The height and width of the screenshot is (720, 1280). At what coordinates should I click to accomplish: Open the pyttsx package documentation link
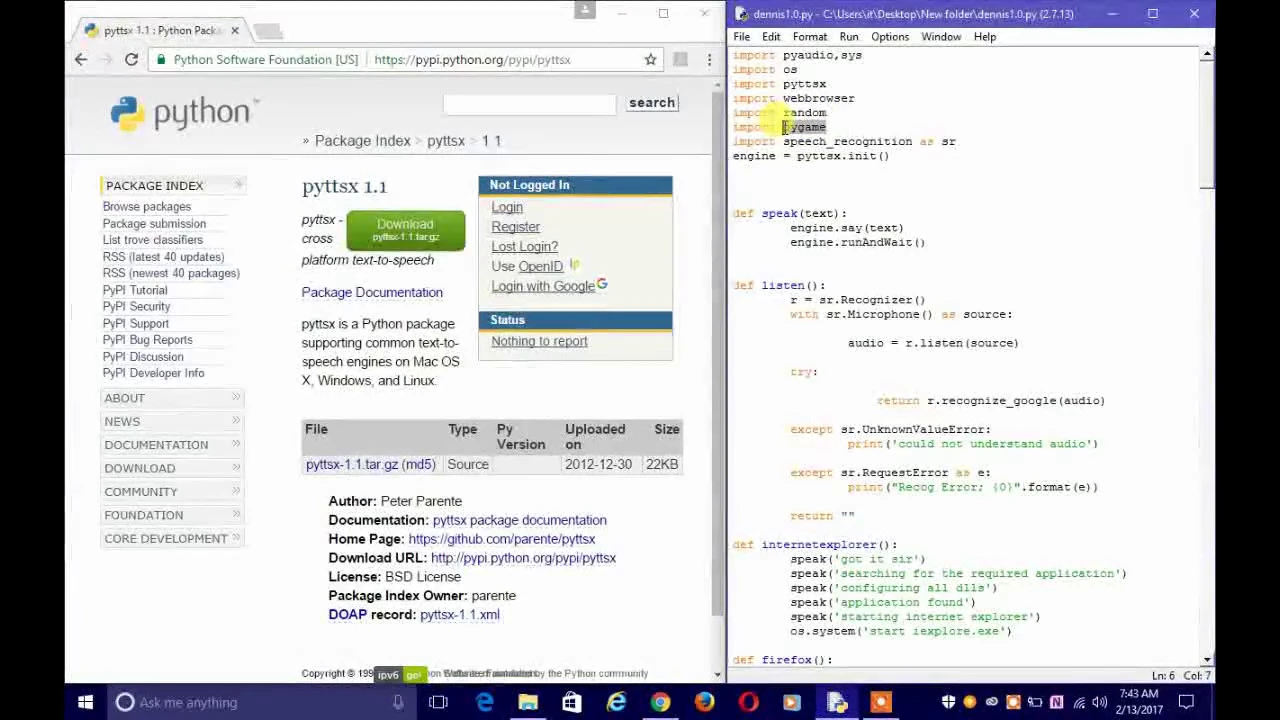519,520
